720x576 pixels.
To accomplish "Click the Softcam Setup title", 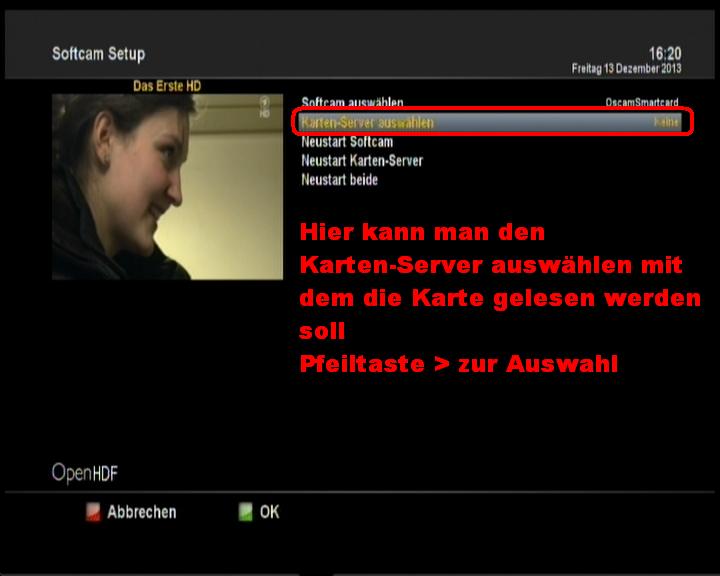I will pyautogui.click(x=98, y=54).
